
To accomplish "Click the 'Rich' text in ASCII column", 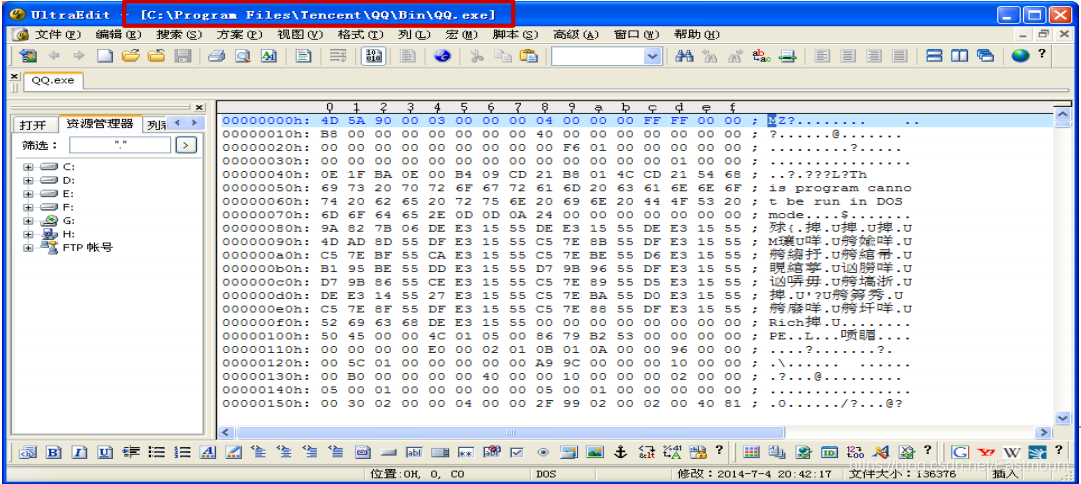I will pyautogui.click(x=787, y=323).
